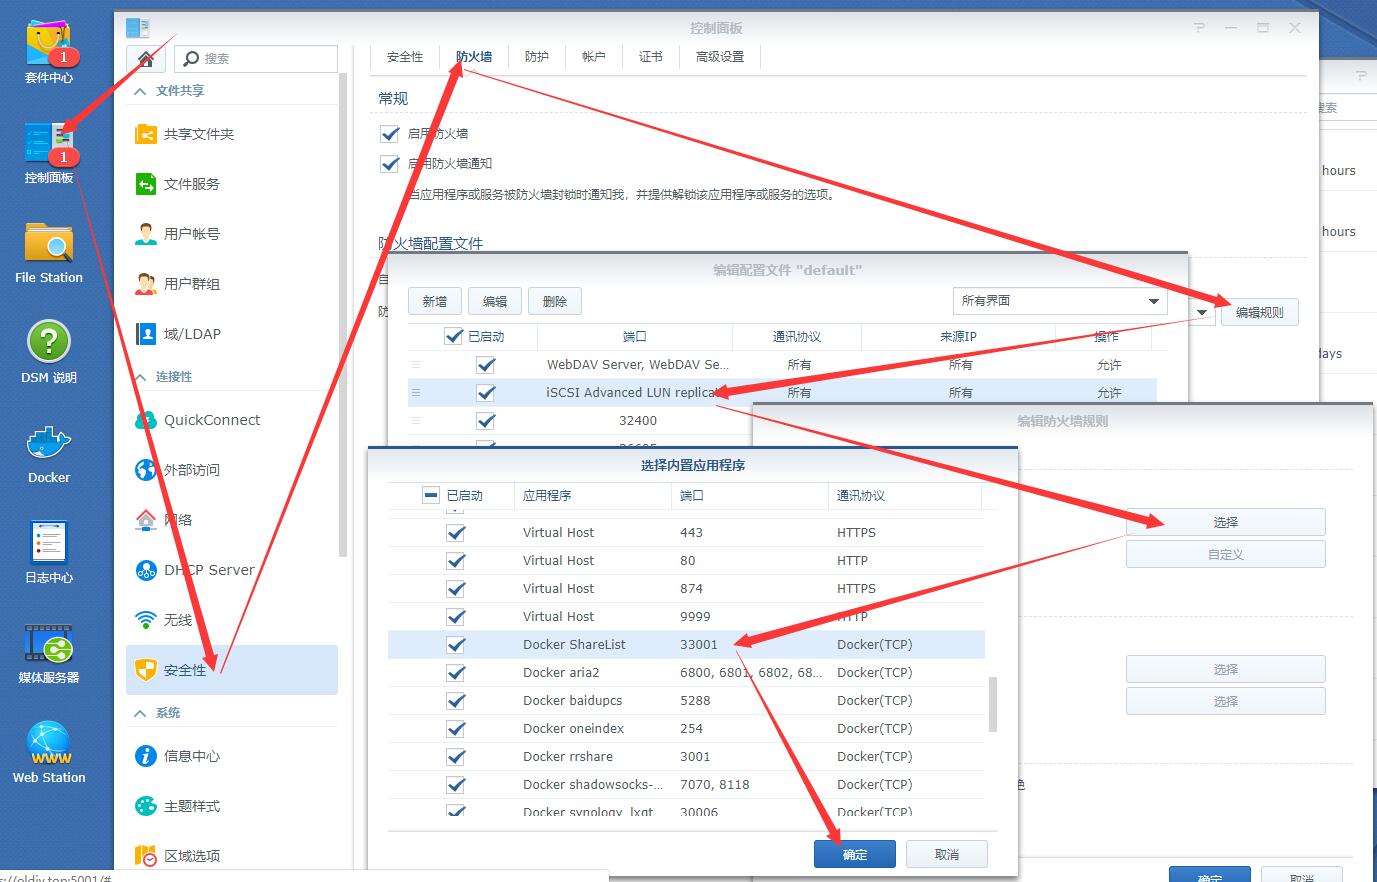Uncheck the iSCSI Advanced LUN rule checkbox
This screenshot has height=882, width=1377.
pyautogui.click(x=486, y=393)
